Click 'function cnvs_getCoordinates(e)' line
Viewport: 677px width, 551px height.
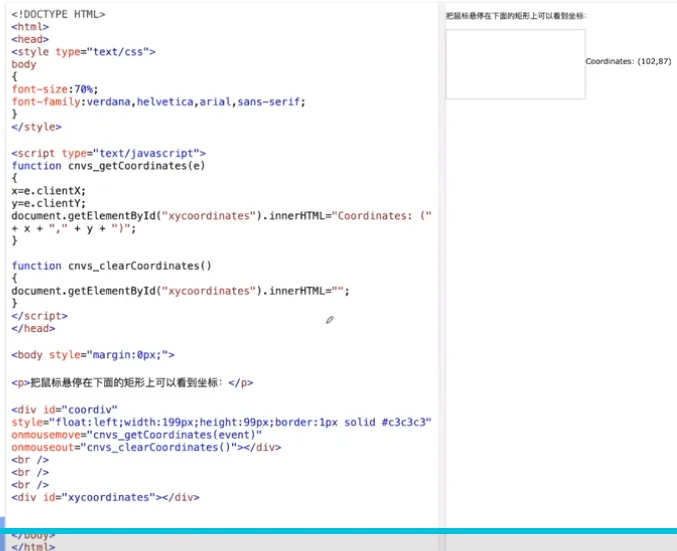point(108,166)
